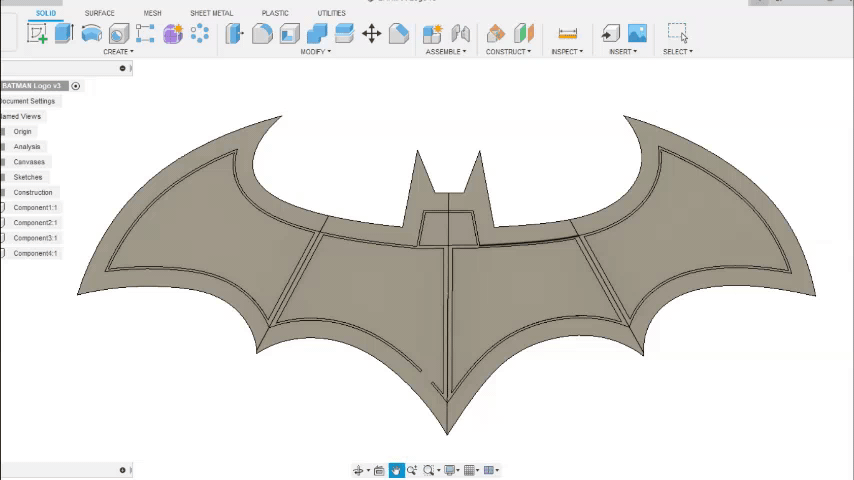Collapse the browser panel header
854x480 pixels.
tap(123, 68)
